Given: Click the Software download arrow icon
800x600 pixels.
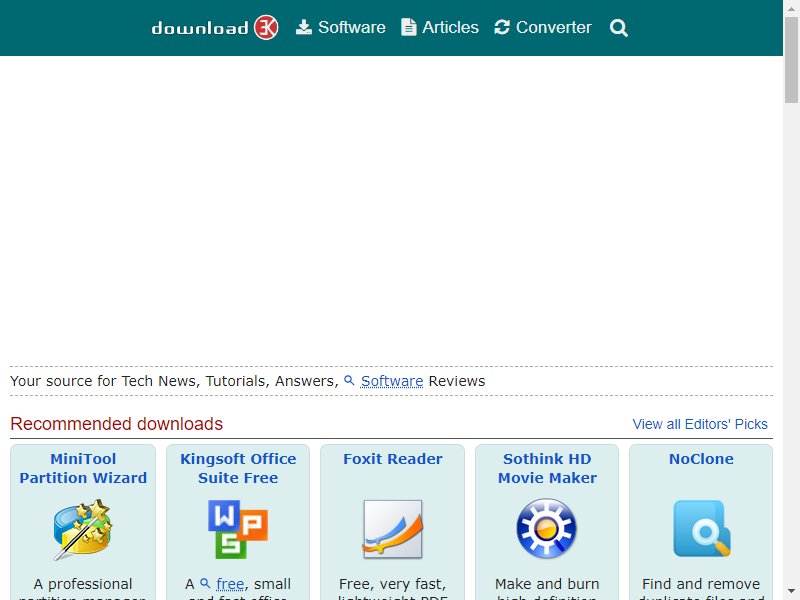Looking at the screenshot, I should coord(304,28).
